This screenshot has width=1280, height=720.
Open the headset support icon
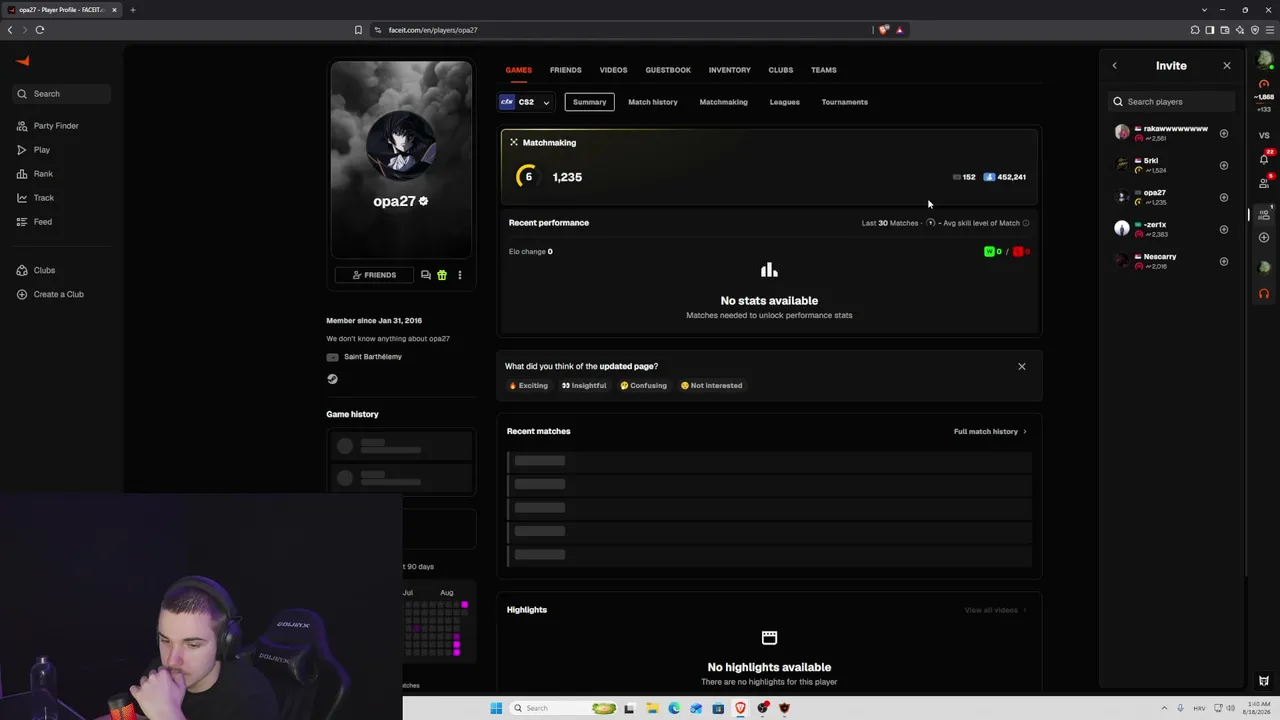(1264, 294)
